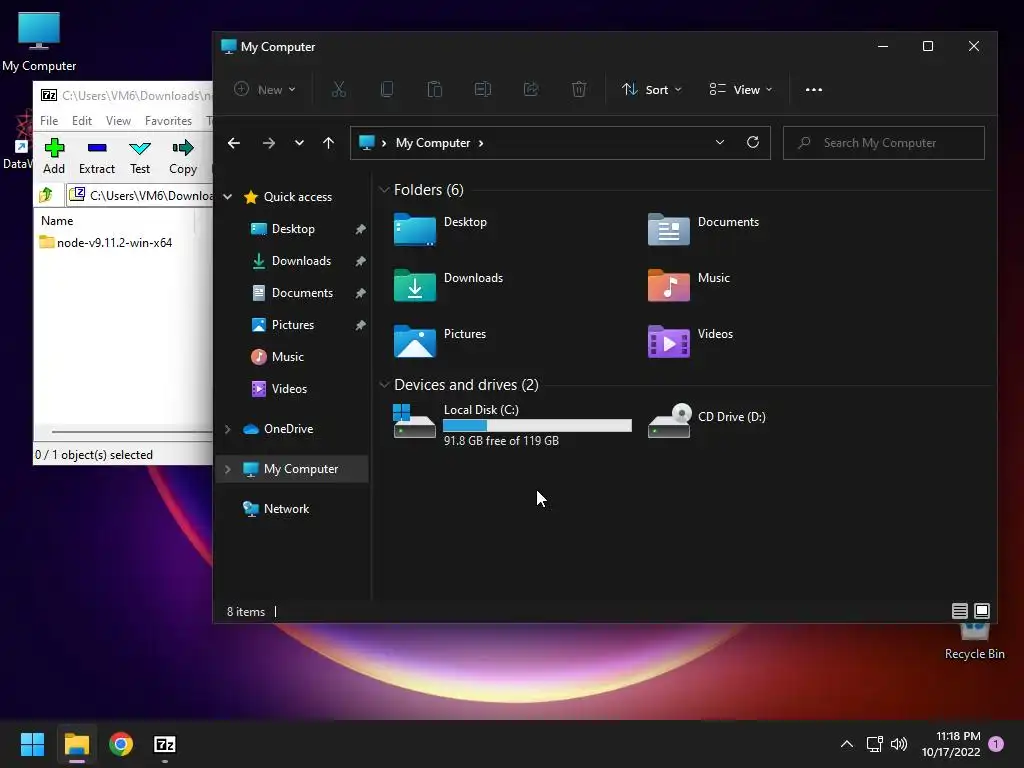Go up one level with the up arrow
Screen dimensions: 1024x768
(x=328, y=143)
